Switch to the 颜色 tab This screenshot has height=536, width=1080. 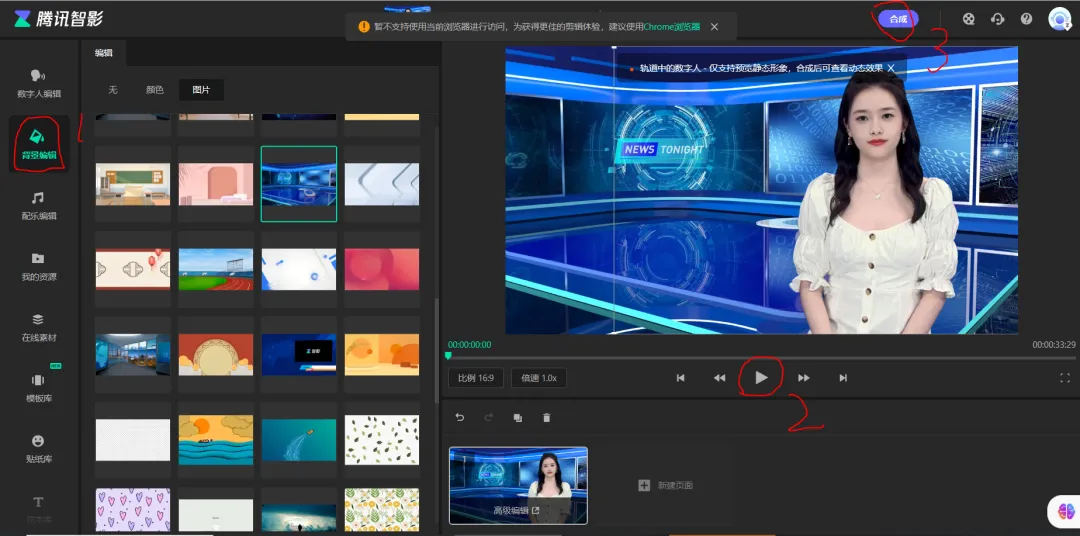tap(154, 90)
